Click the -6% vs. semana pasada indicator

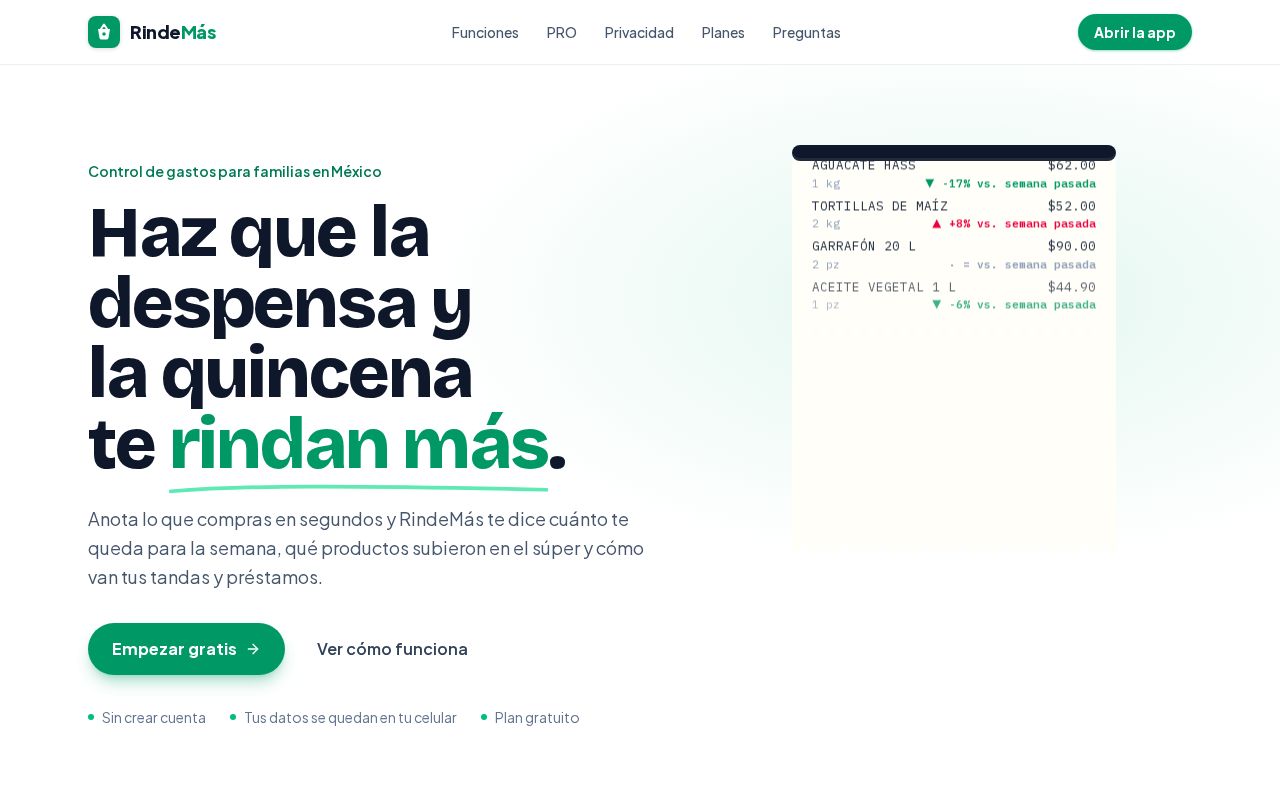(x=1013, y=305)
